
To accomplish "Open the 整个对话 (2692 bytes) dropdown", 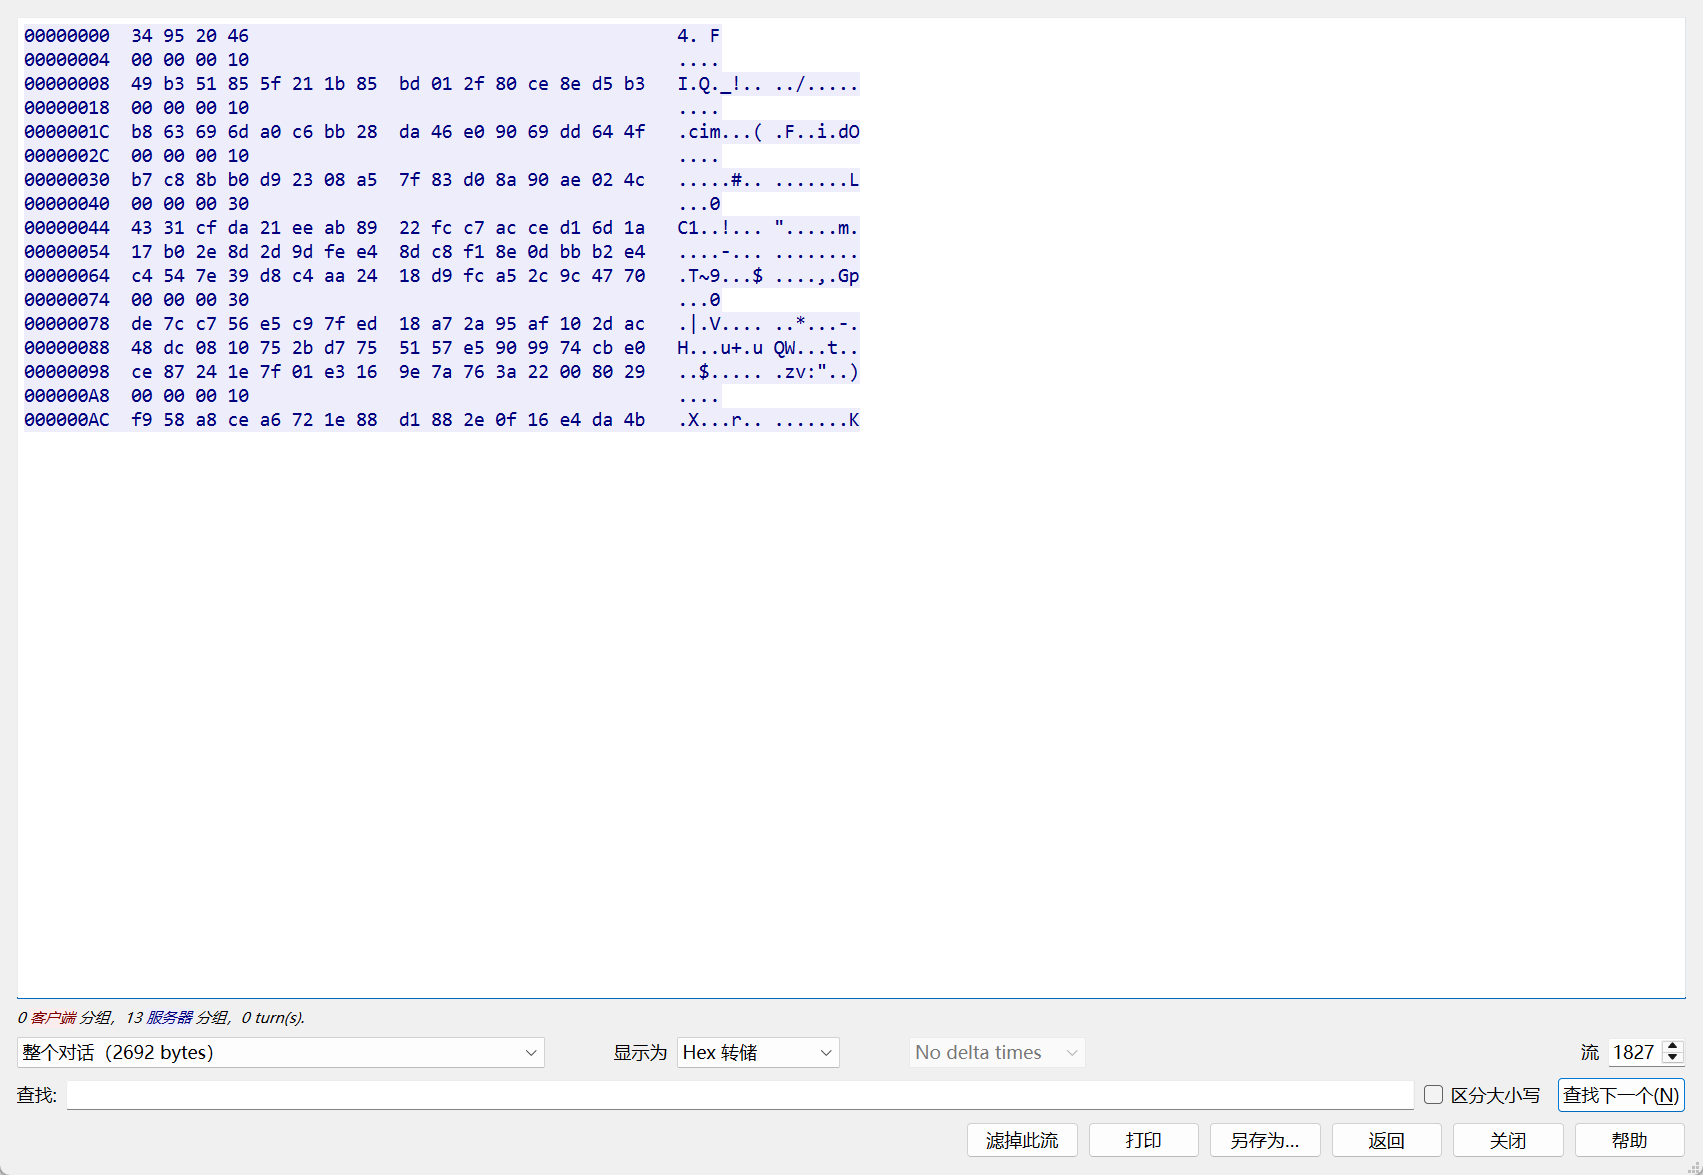I will [280, 1052].
